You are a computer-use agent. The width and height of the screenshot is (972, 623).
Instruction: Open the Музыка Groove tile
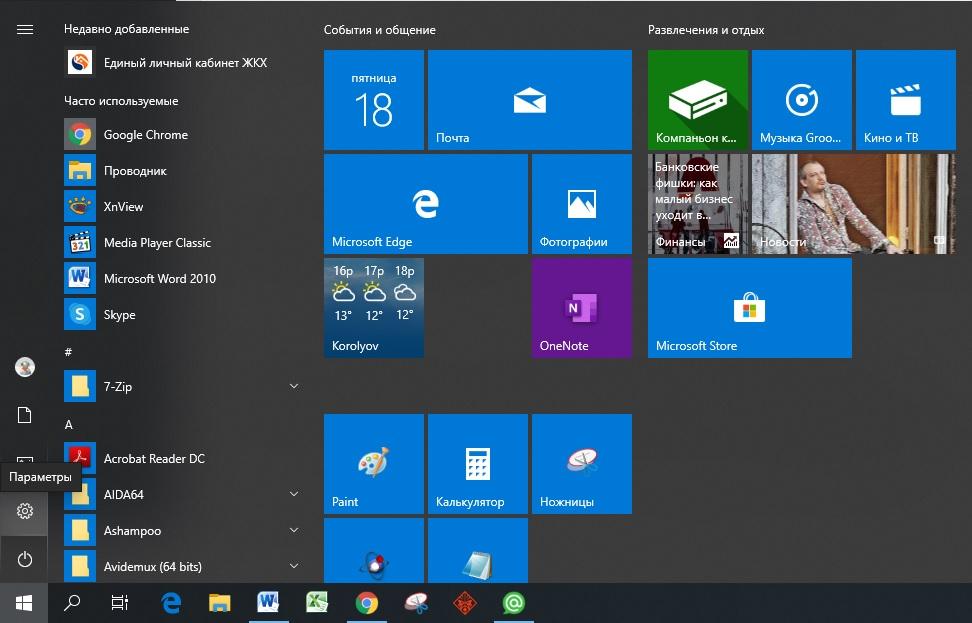point(802,100)
